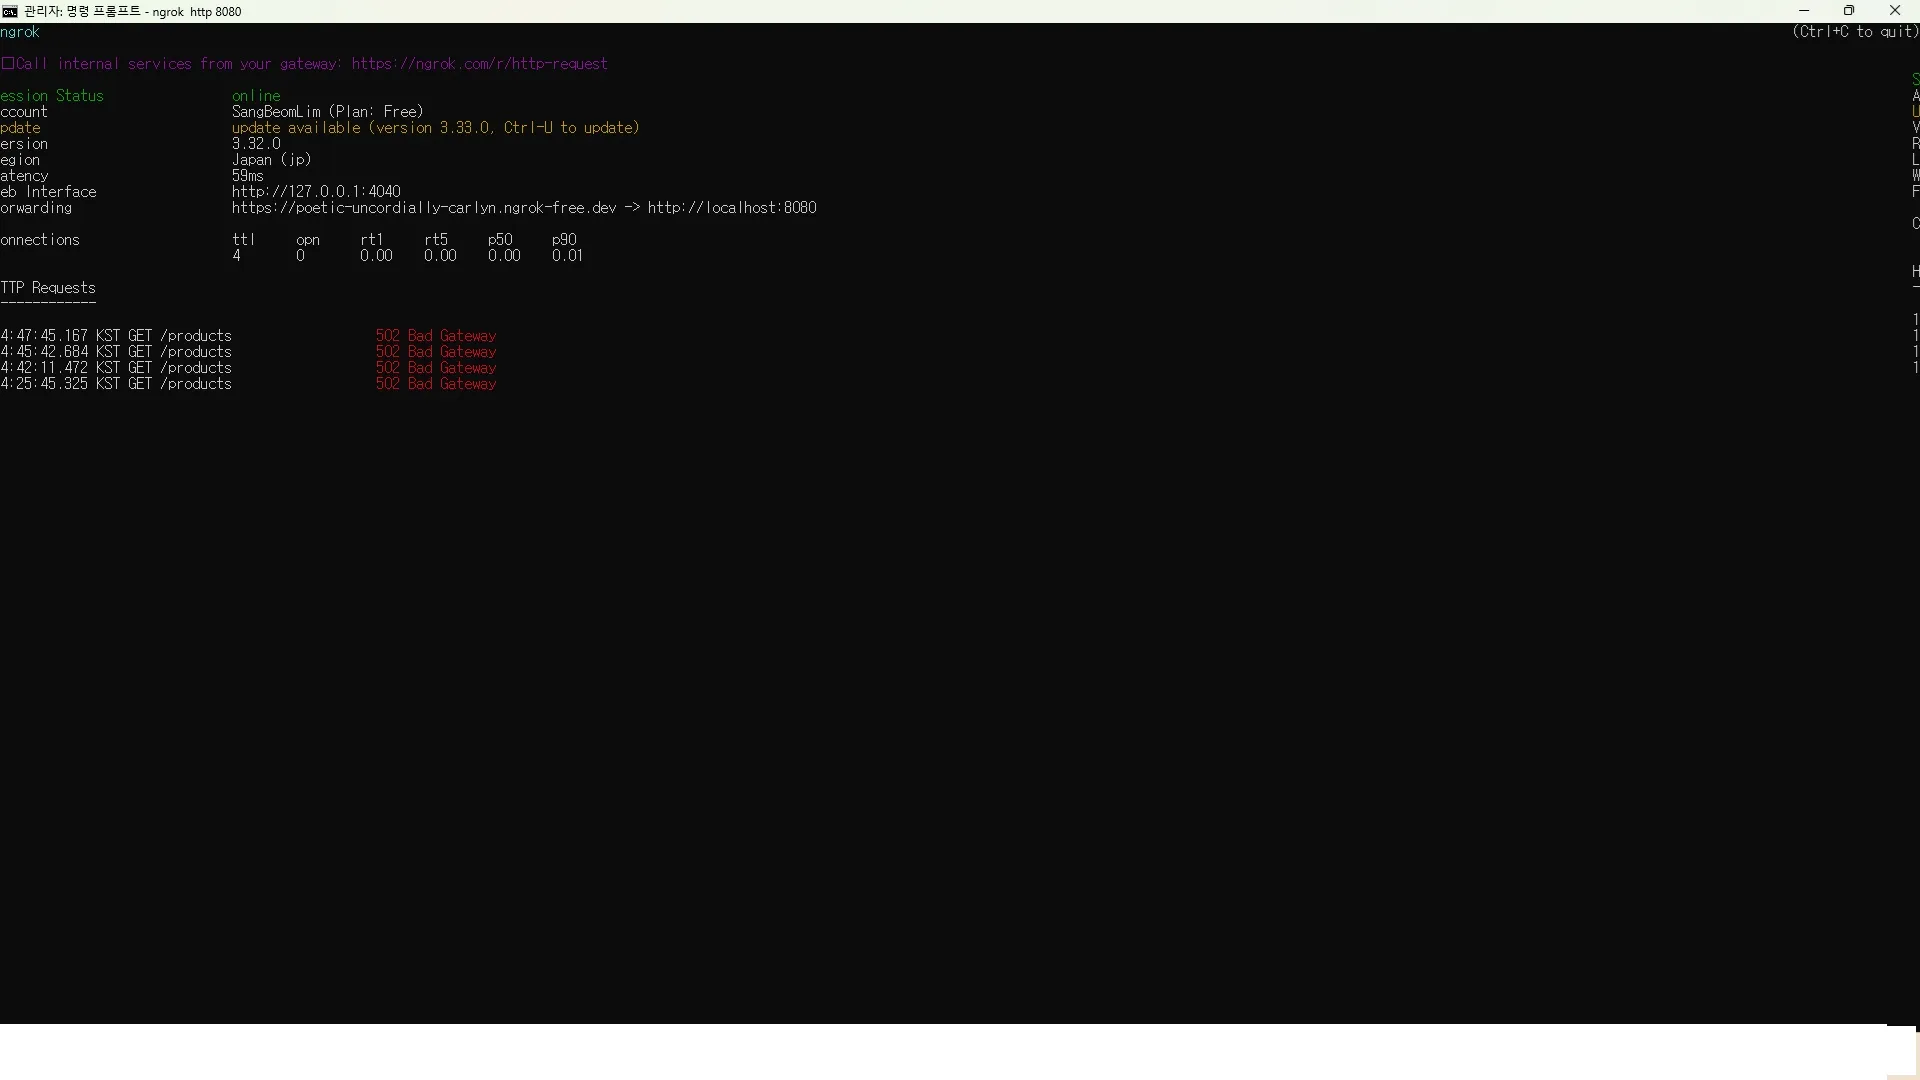The height and width of the screenshot is (1080, 1920).
Task: Open the Web Interface URL http://127.0.0.1:4040
Action: 316,192
